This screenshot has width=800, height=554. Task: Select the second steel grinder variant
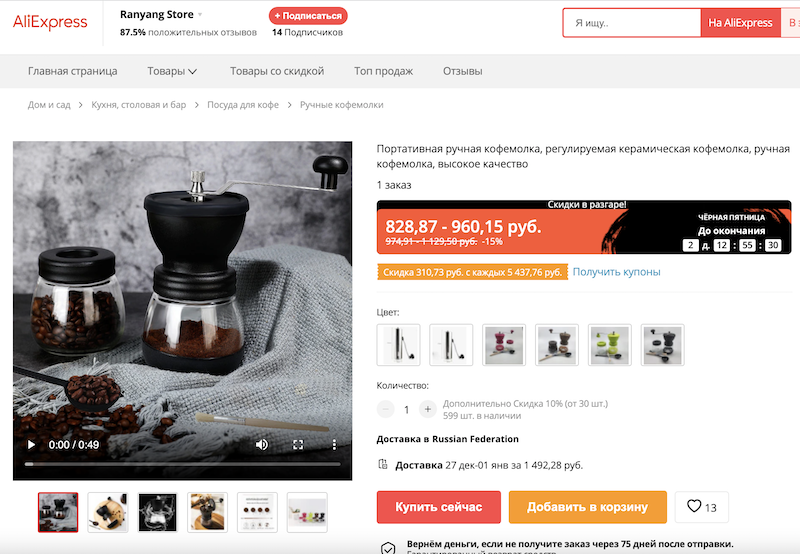pos(451,345)
